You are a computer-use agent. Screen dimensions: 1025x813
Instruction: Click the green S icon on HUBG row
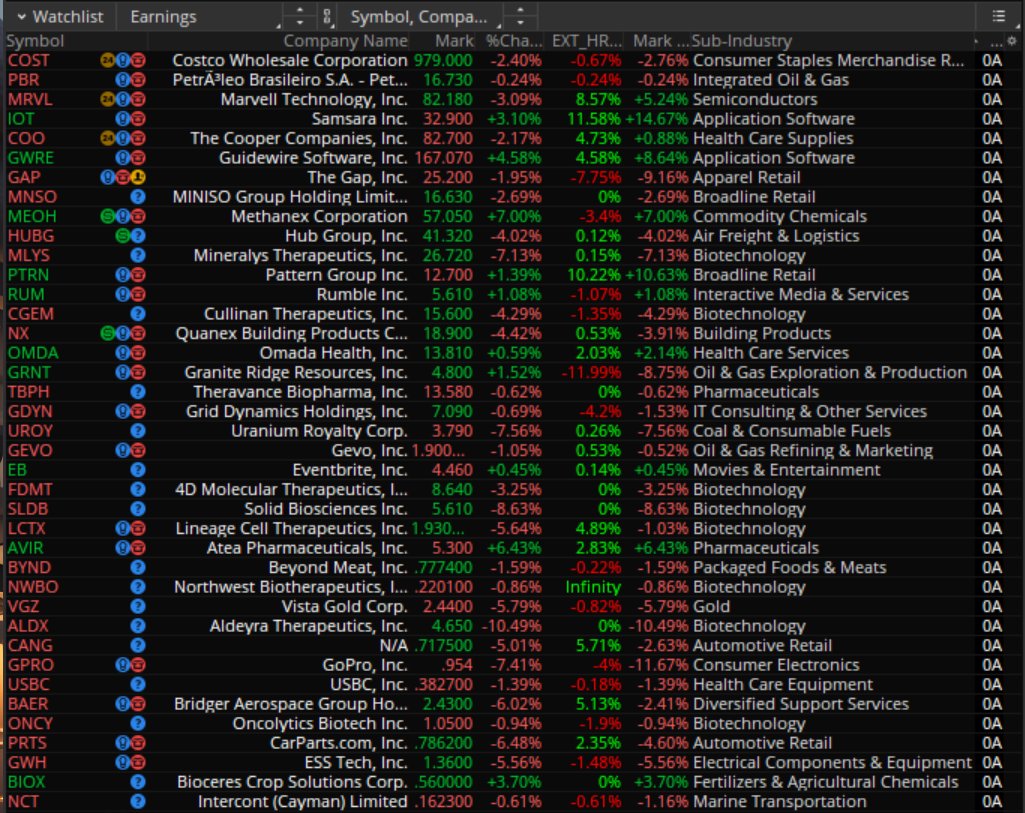122,236
